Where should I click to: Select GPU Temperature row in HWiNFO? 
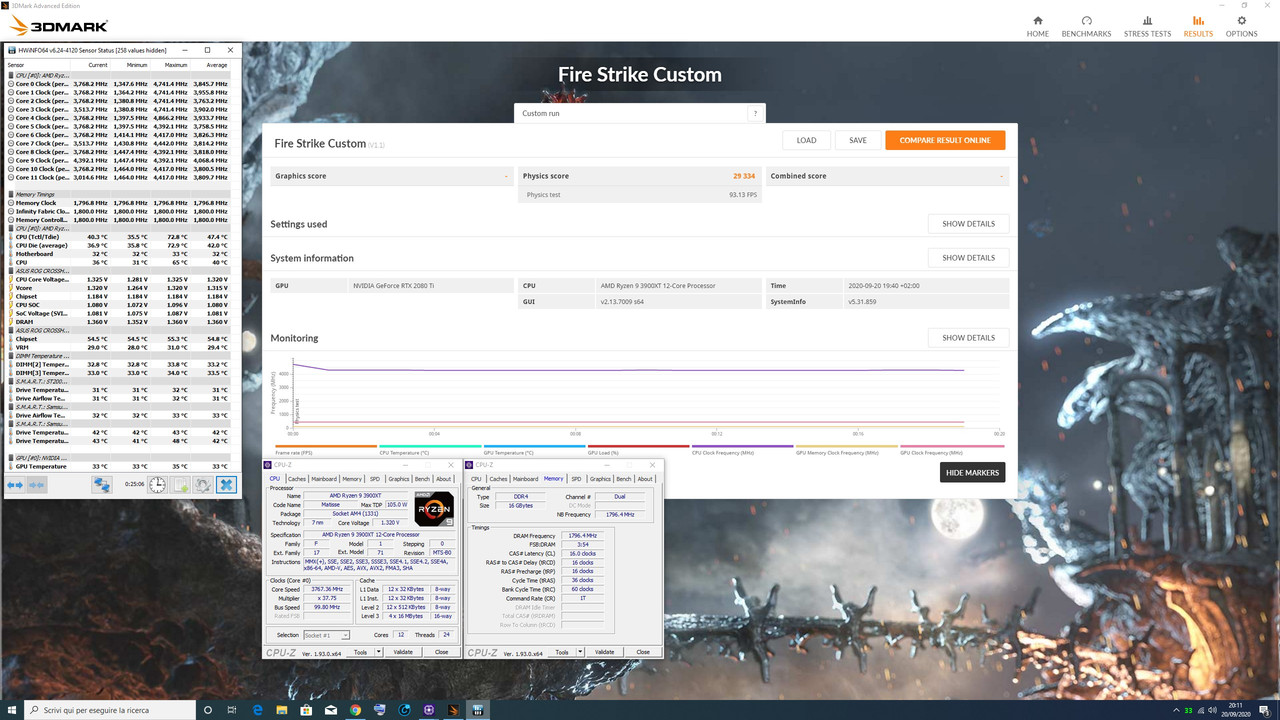(x=118, y=466)
